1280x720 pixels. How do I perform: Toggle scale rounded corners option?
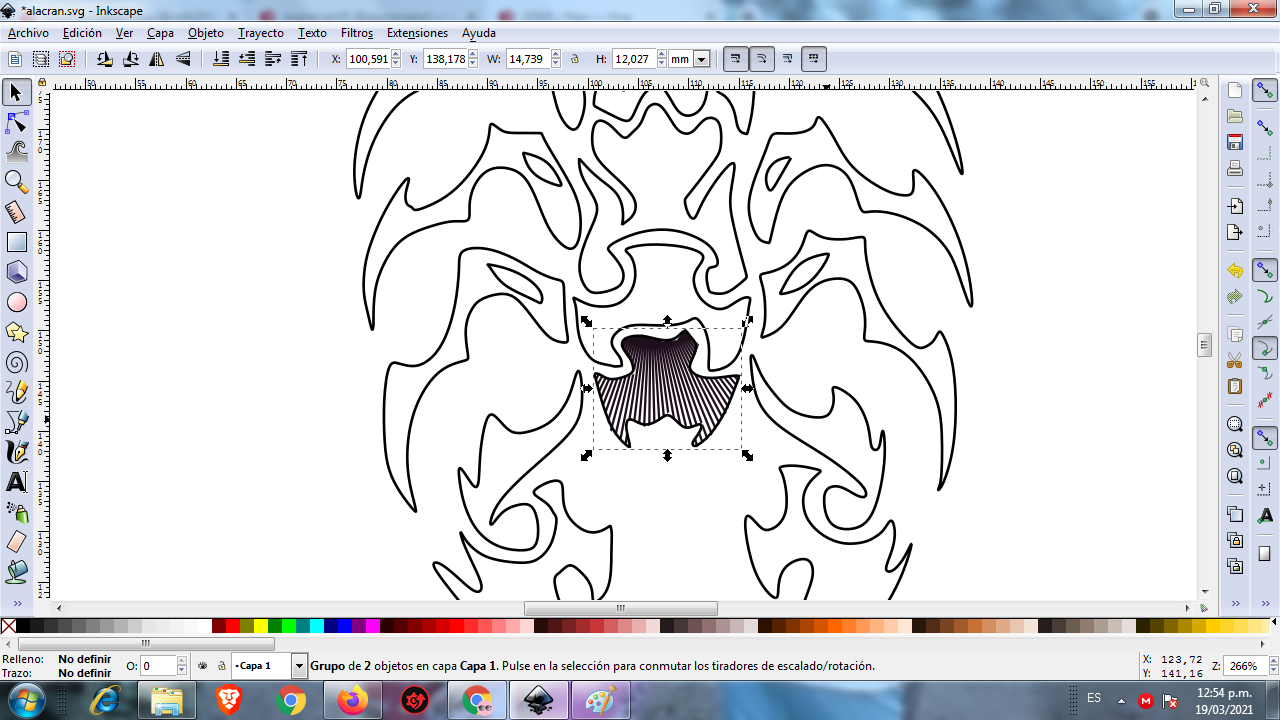click(x=762, y=59)
